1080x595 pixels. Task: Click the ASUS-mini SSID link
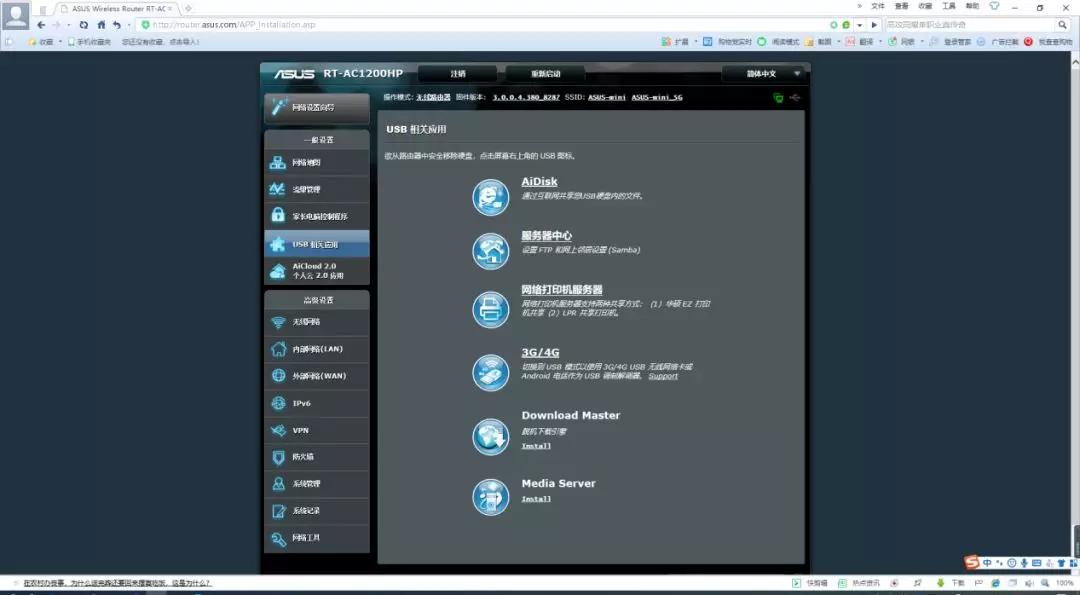tap(607, 98)
